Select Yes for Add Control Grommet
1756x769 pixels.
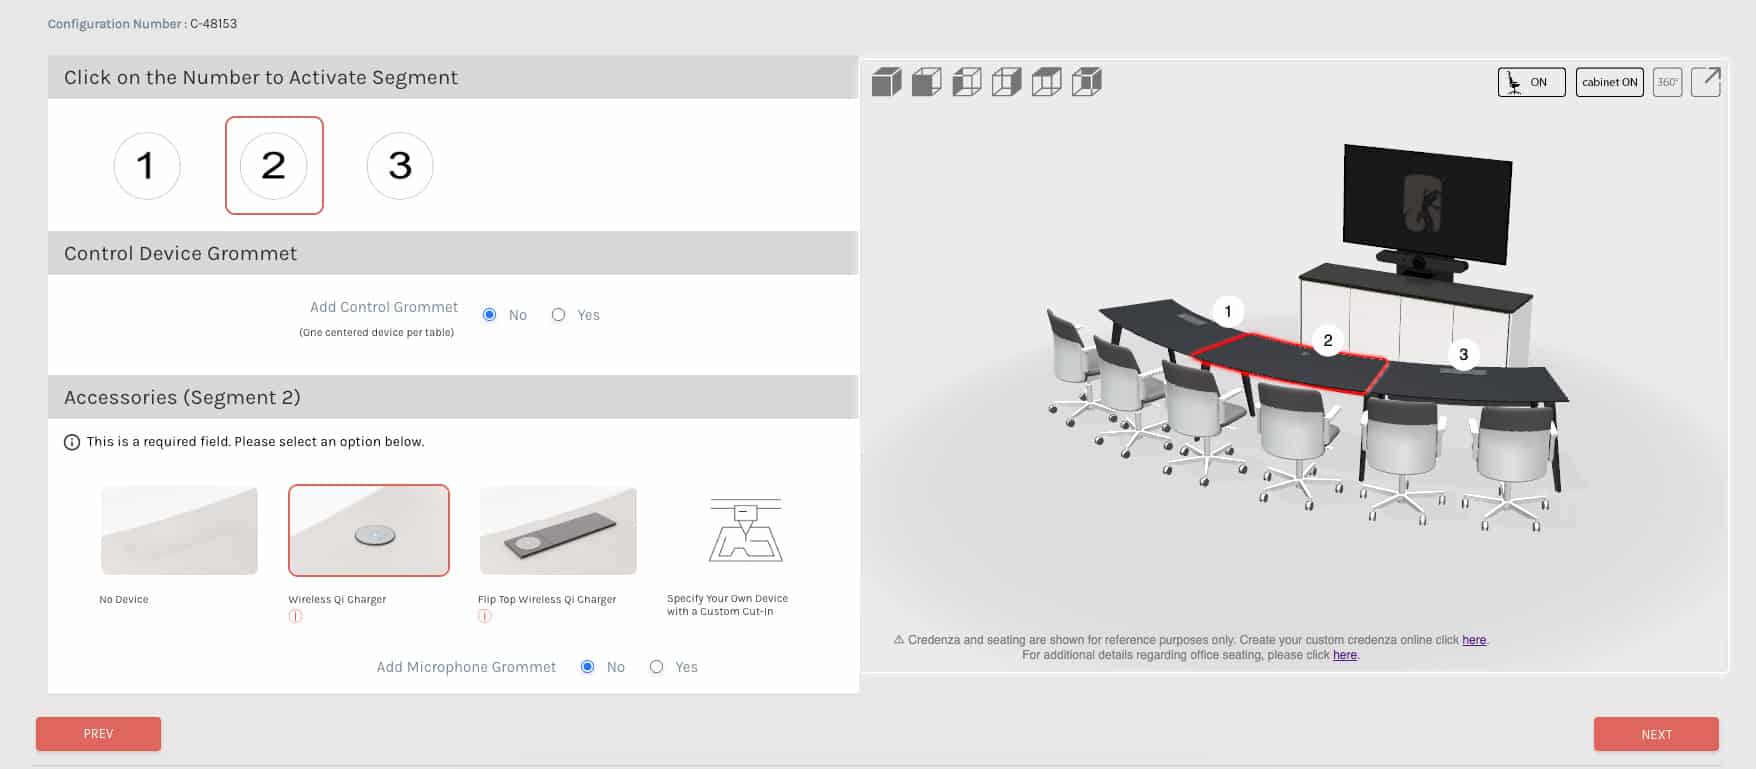(559, 315)
